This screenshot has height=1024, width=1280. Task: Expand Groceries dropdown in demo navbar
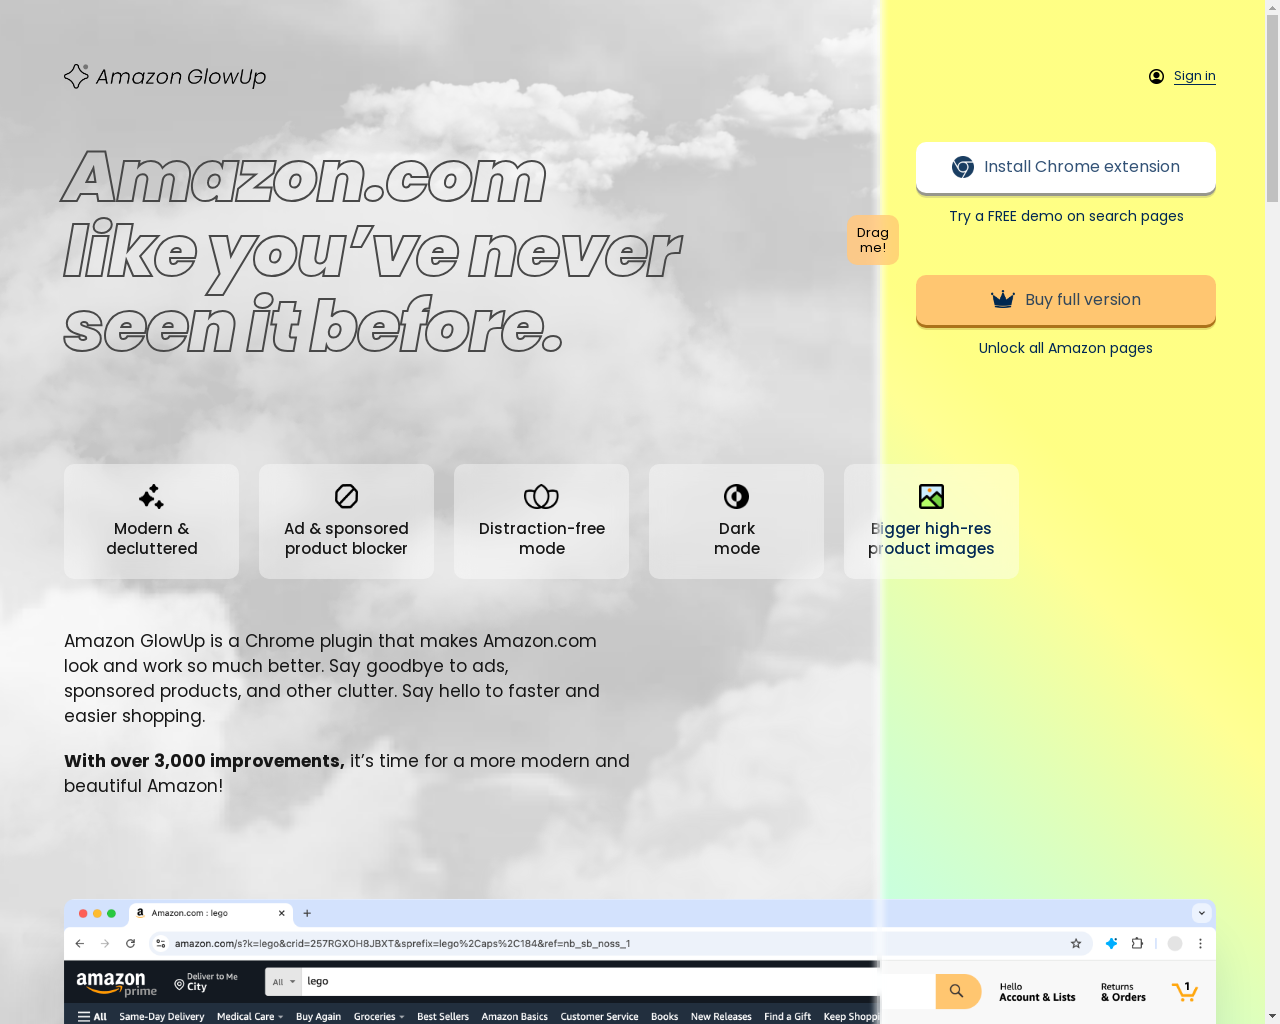379,1016
